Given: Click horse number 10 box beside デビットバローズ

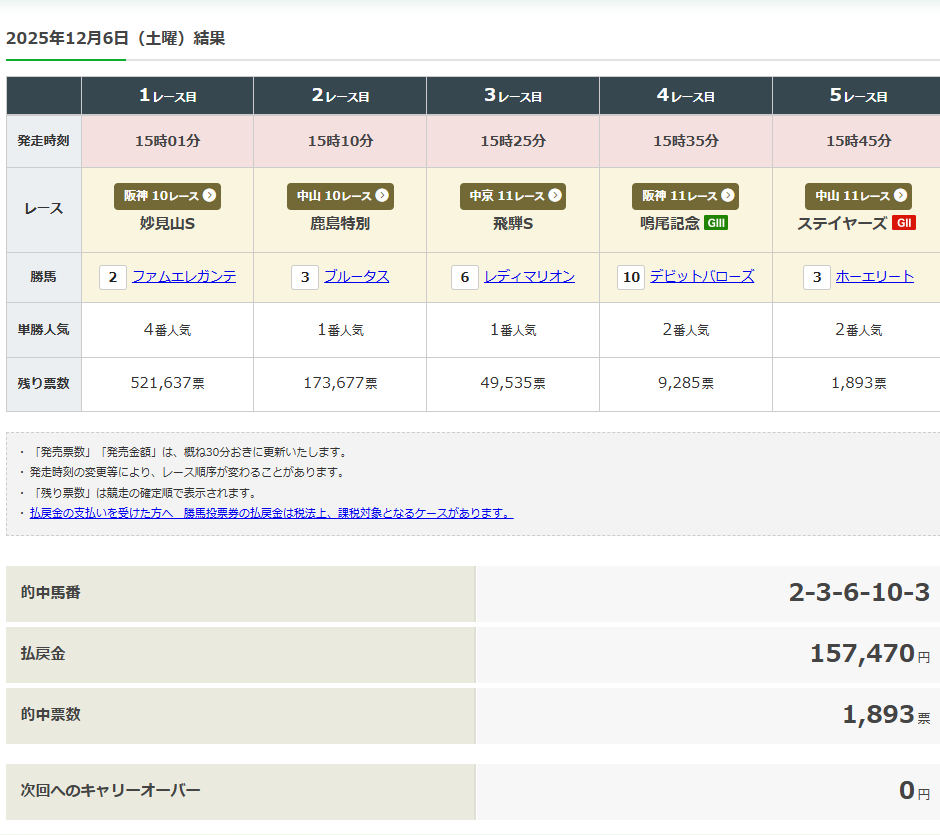Looking at the screenshot, I should 631,277.
